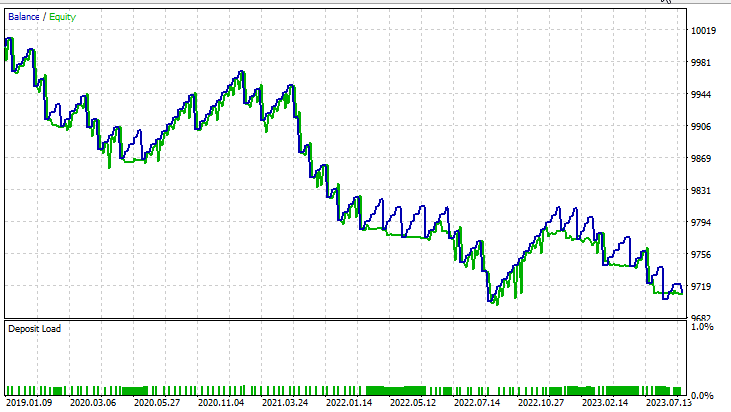The height and width of the screenshot is (412, 731).
Task: Click the 2021.03.24 date label
Action: tap(285, 403)
